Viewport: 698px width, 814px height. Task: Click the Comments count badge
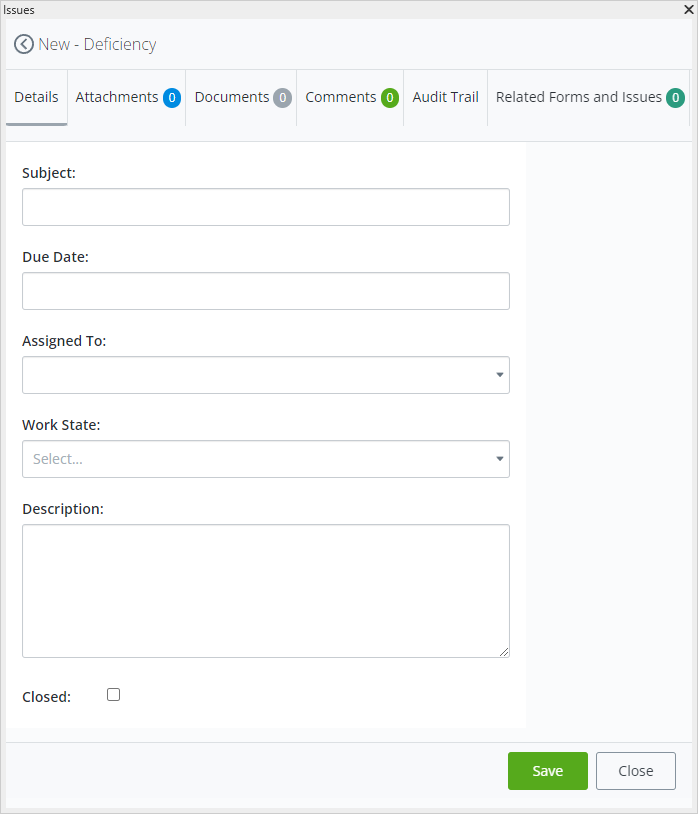(x=390, y=98)
